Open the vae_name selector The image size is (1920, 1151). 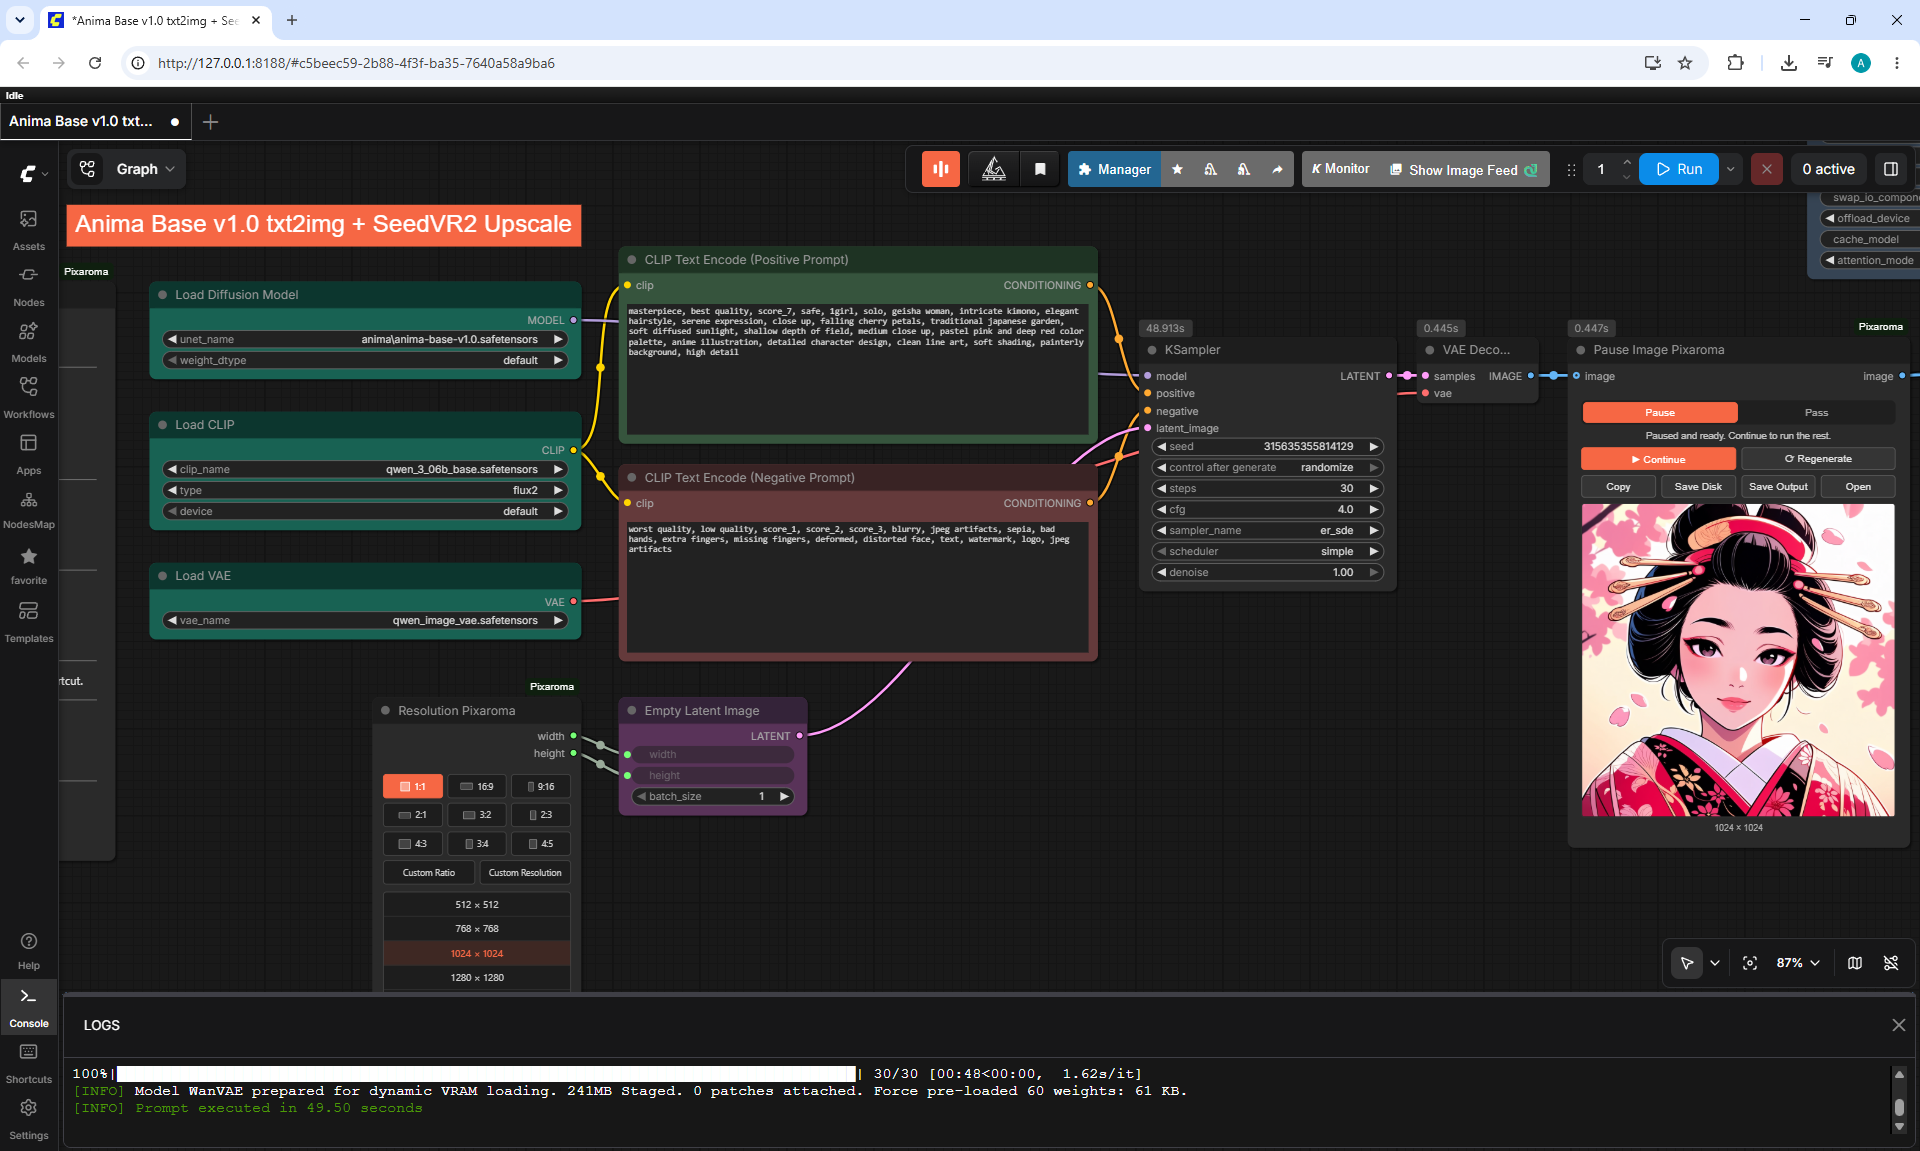[x=365, y=620]
